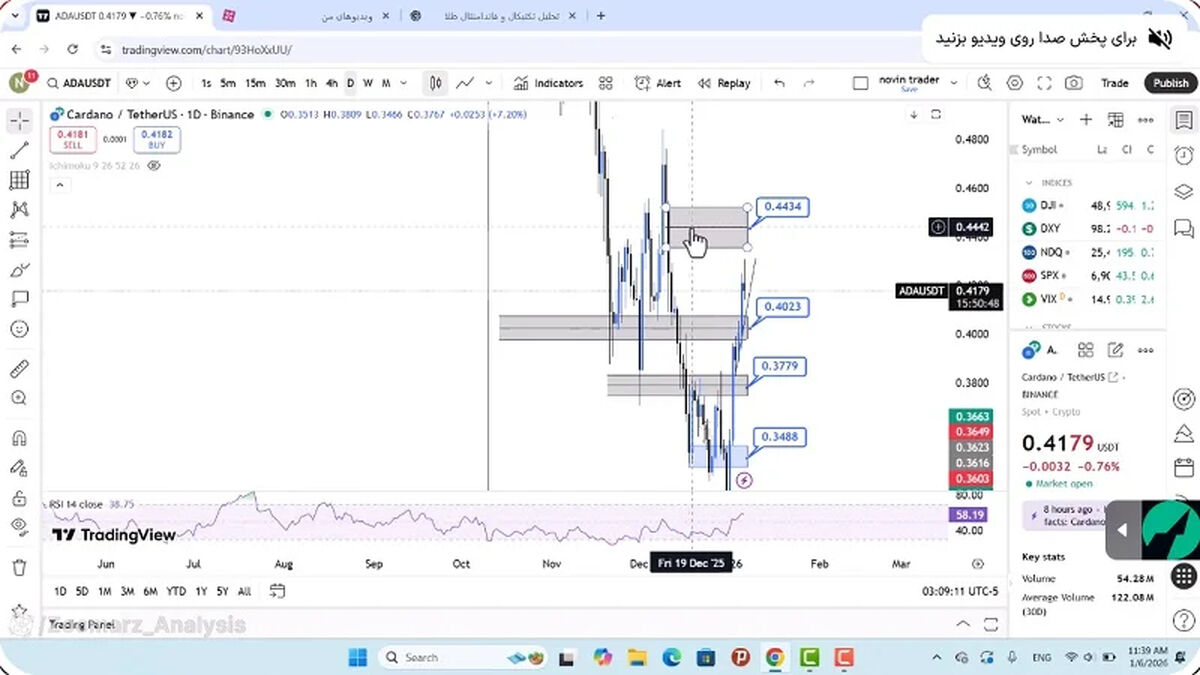Viewport: 1200px width, 675px height.
Task: Select the YTD date range
Action: pos(176,591)
